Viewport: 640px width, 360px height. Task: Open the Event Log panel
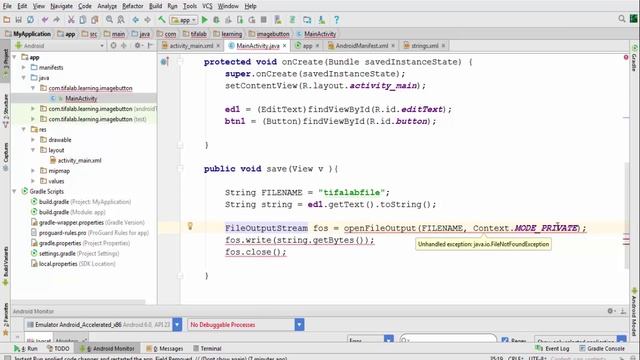(552, 349)
